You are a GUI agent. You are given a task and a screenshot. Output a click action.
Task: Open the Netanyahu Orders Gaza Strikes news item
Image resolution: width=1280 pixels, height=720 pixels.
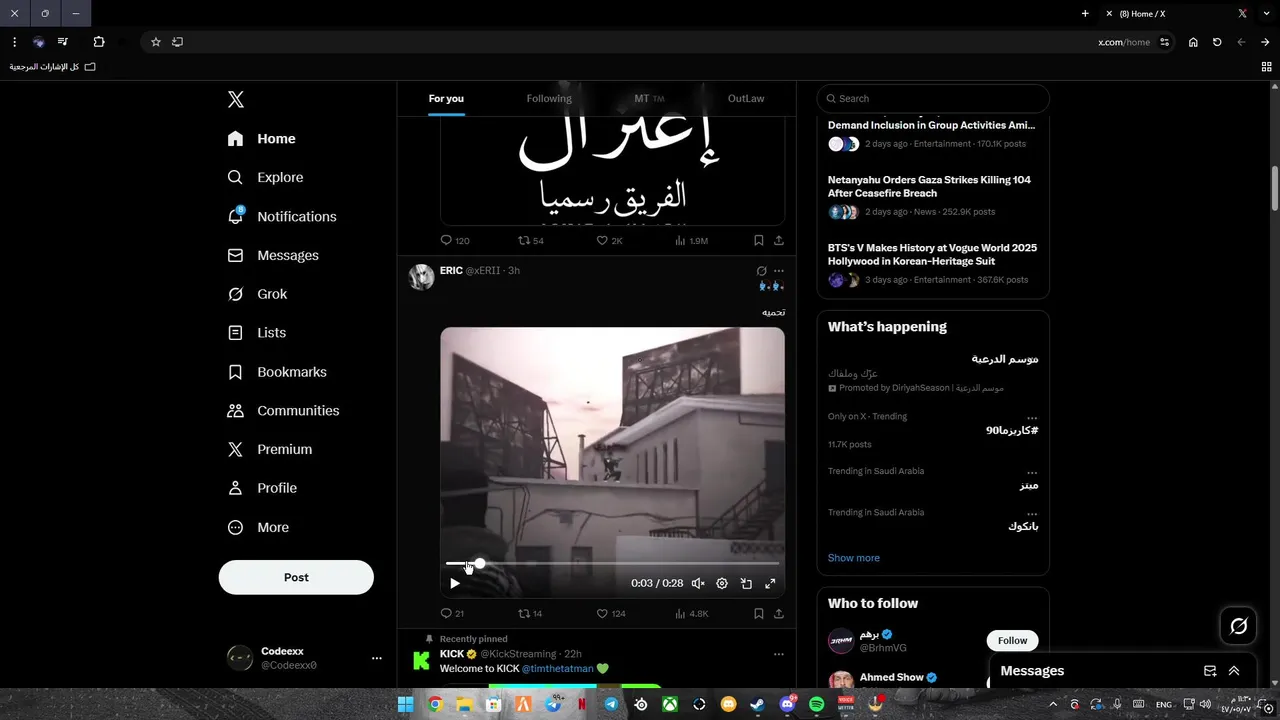coord(933,194)
